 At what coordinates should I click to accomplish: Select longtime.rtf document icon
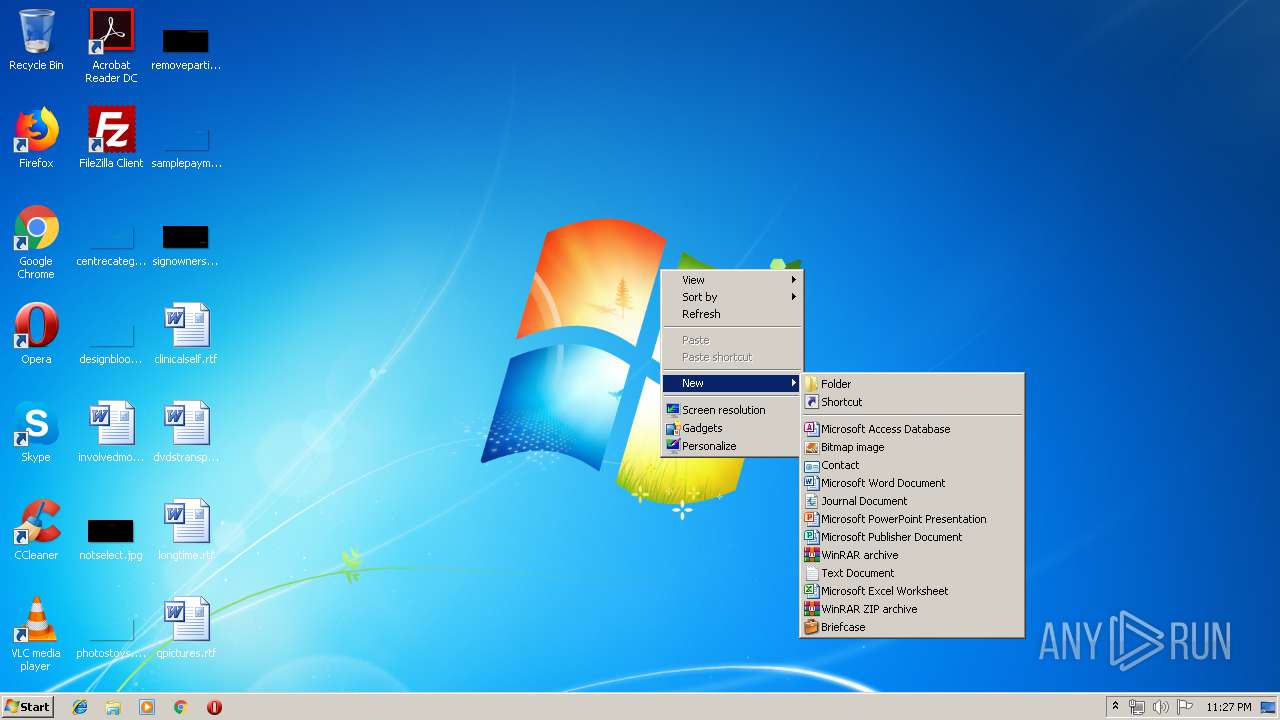point(186,530)
